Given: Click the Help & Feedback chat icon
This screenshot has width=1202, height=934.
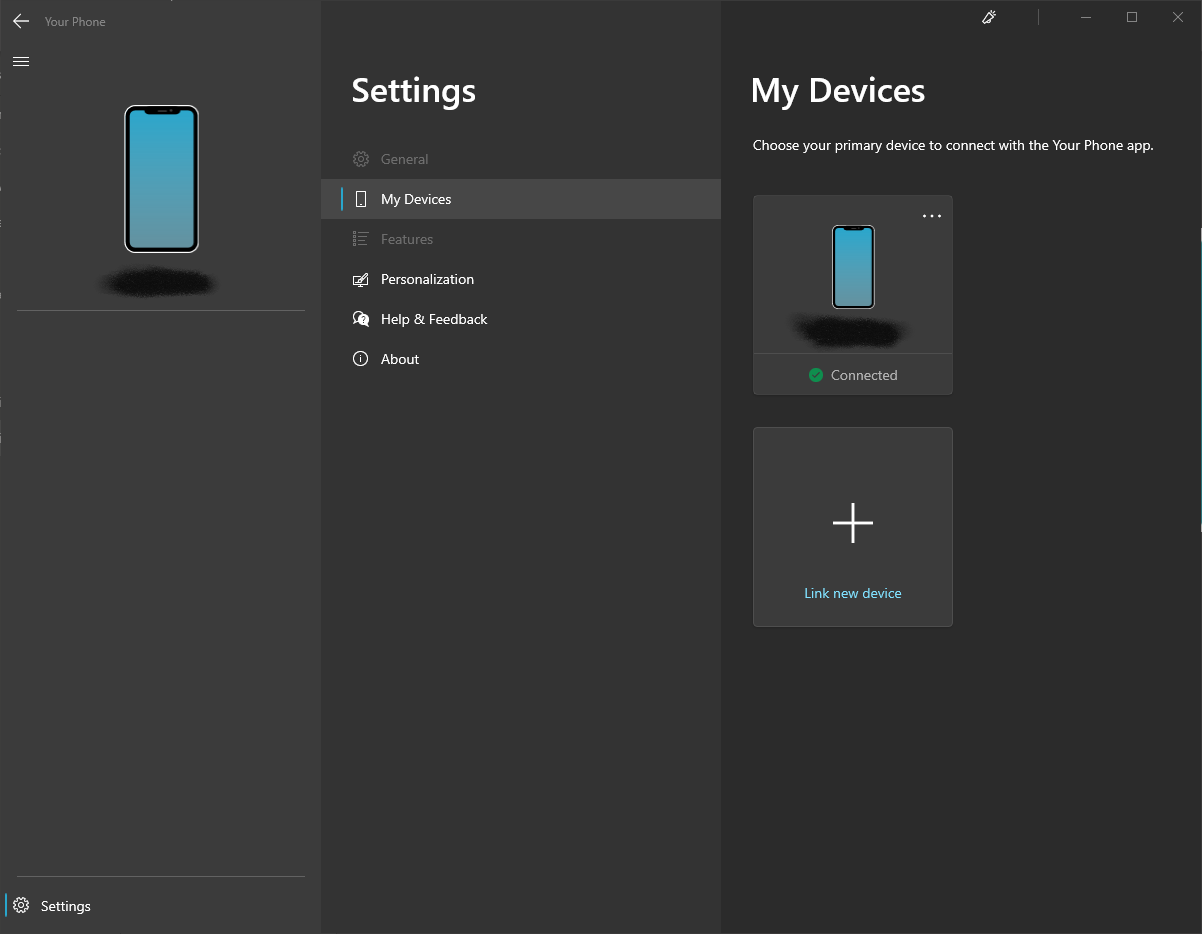Looking at the screenshot, I should (x=361, y=319).
